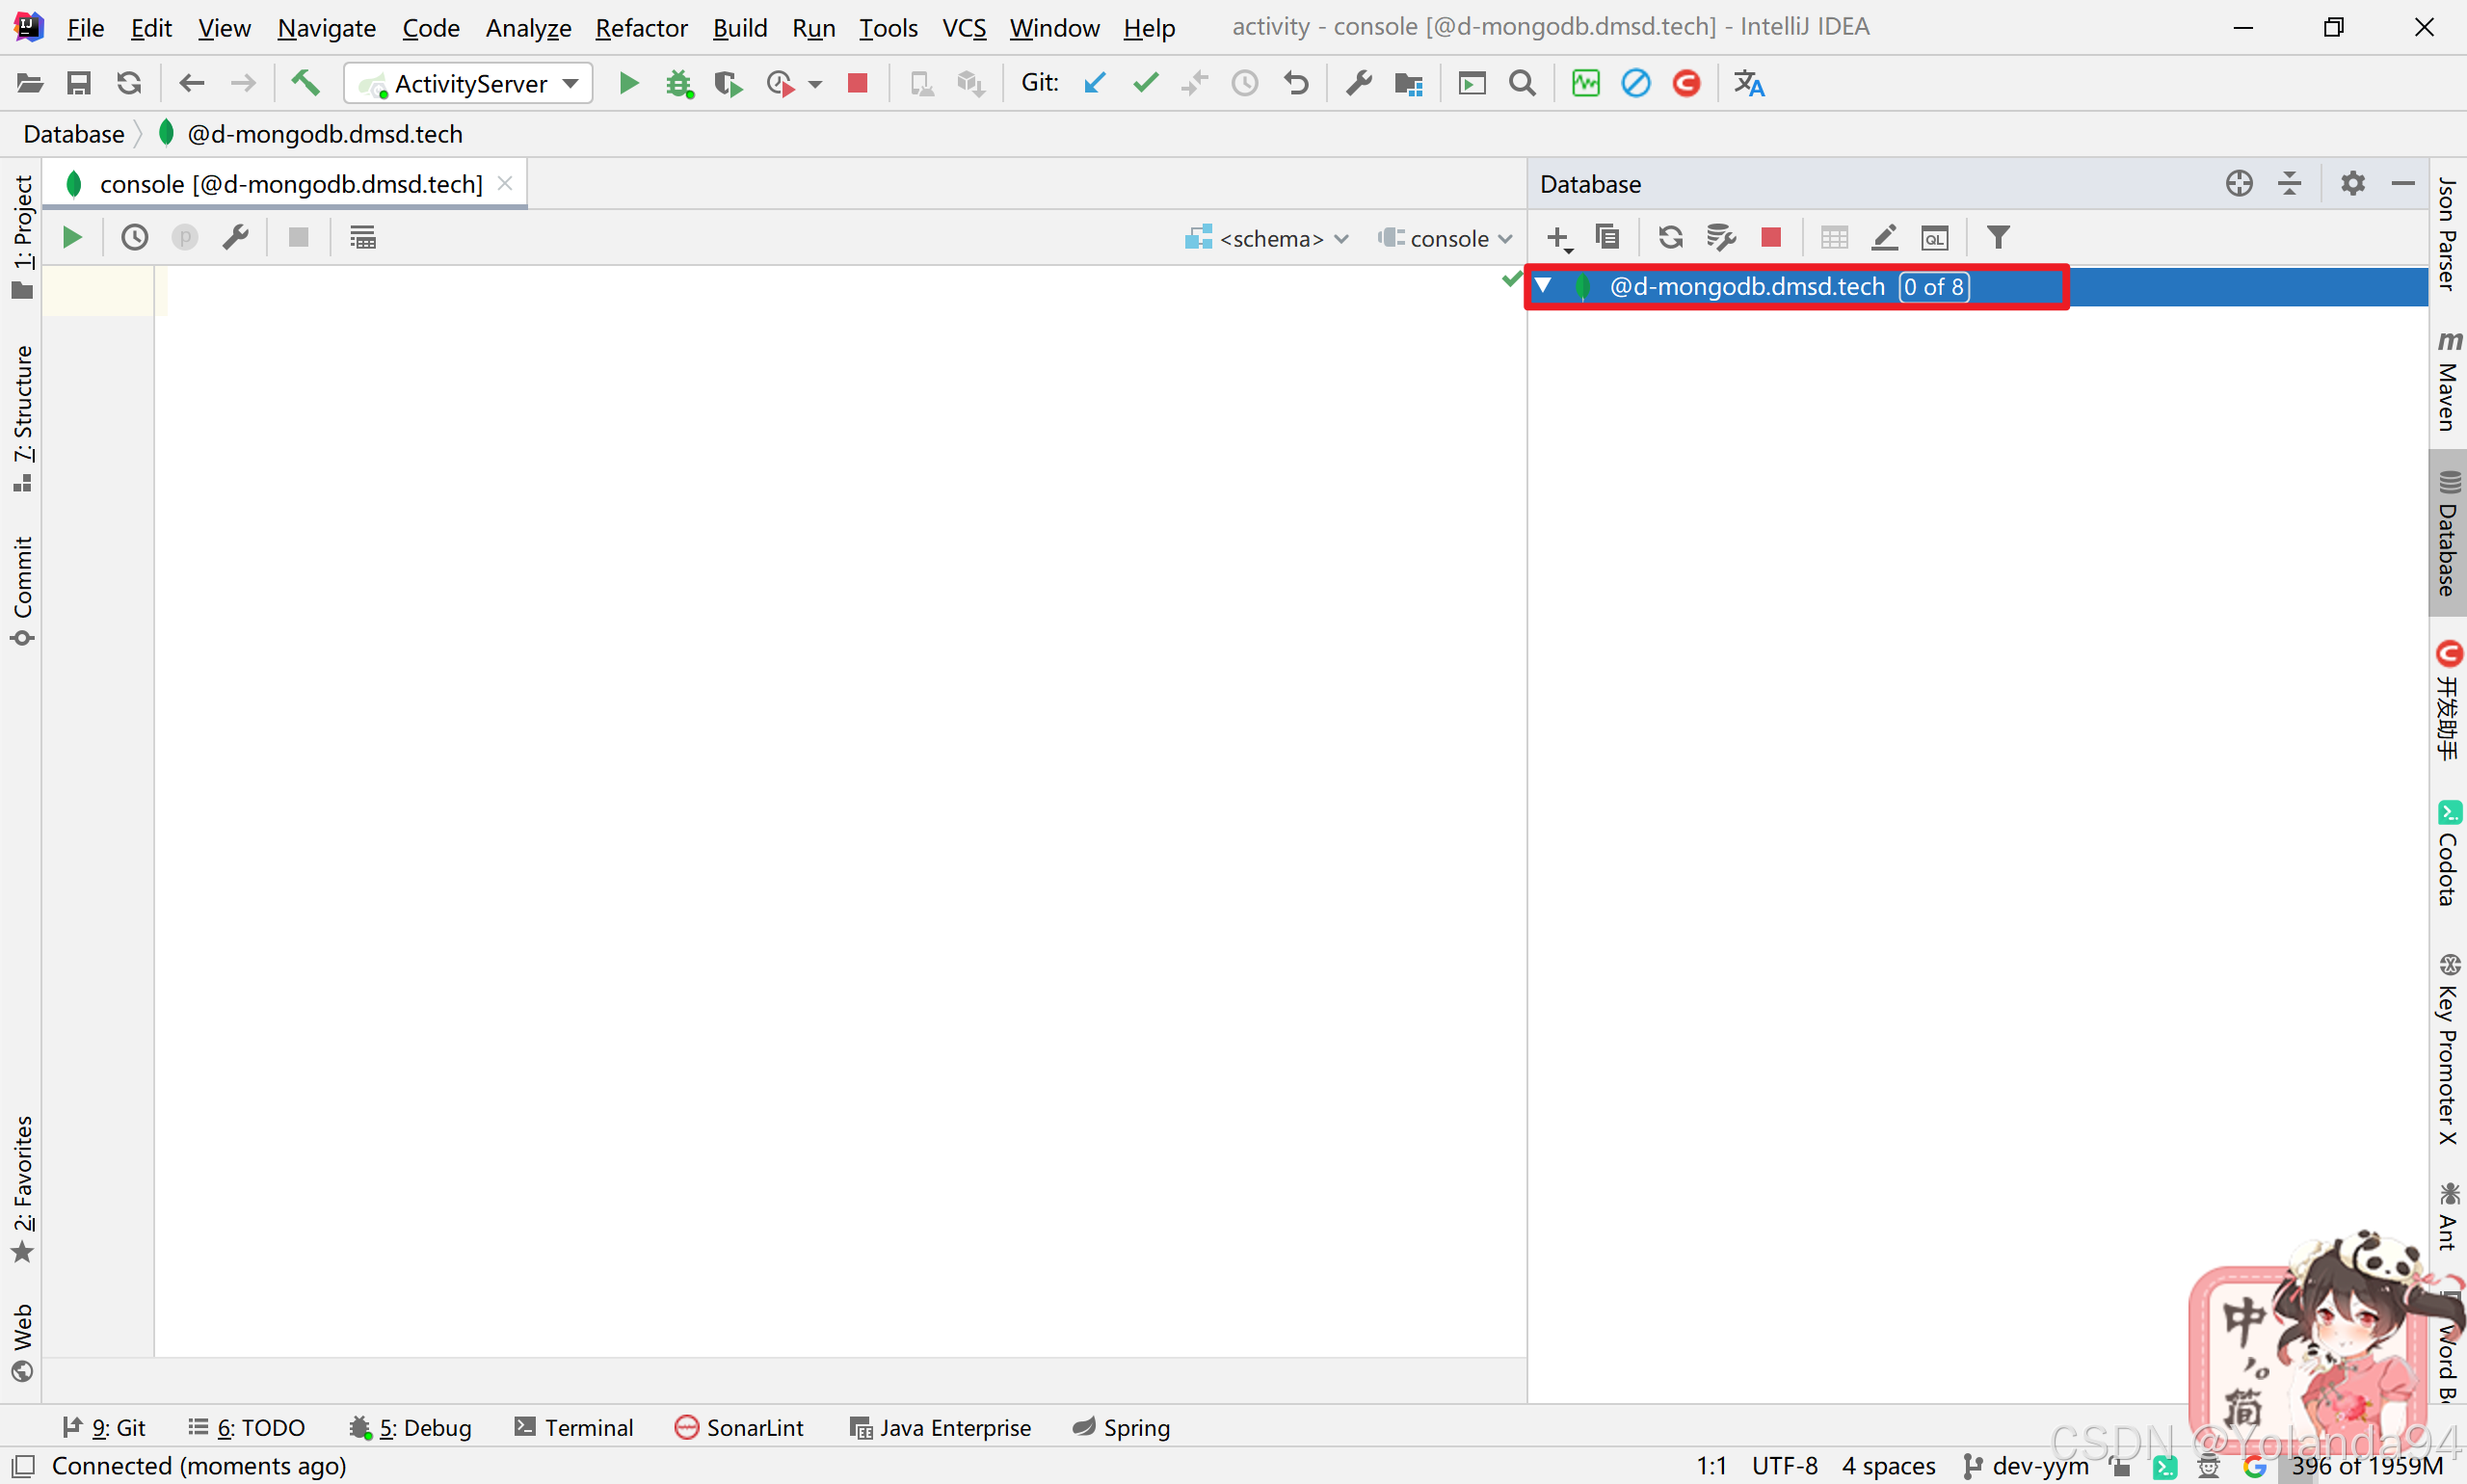Viewport: 2467px width, 1484px height.
Task: Refresh the data source in Database panel
Action: click(1669, 238)
